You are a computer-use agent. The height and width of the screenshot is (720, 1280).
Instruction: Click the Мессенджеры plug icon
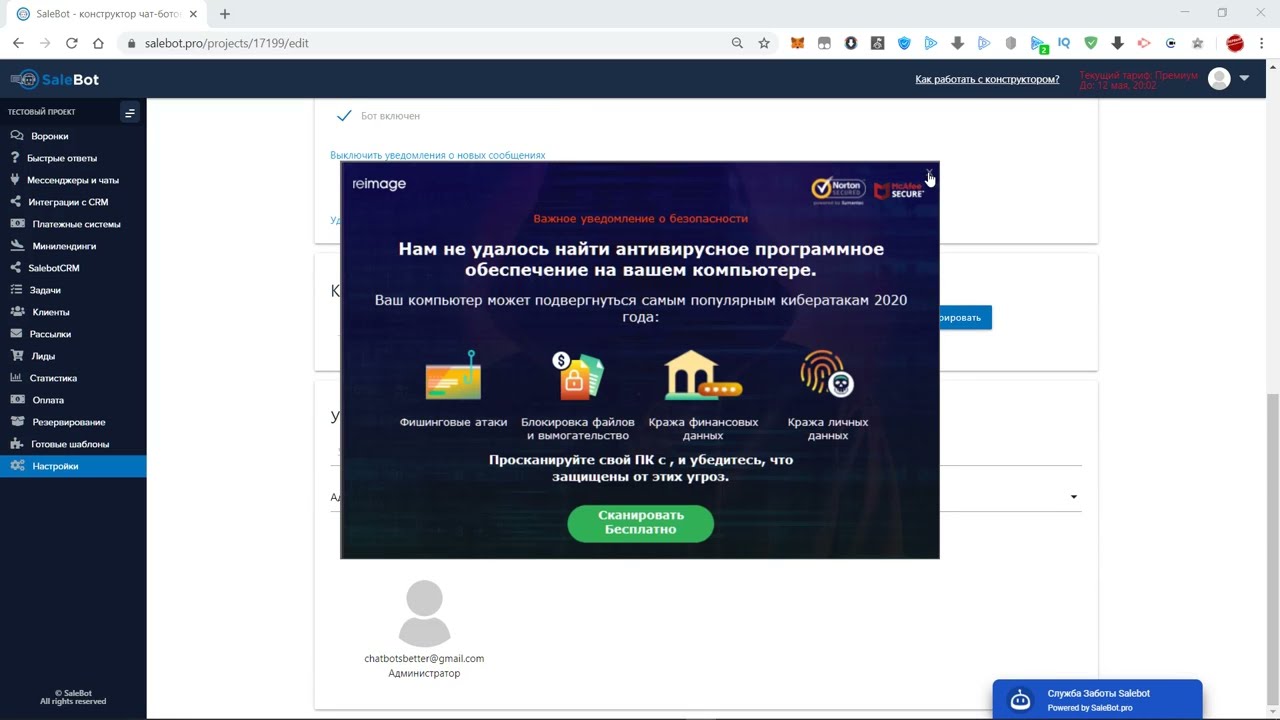(x=16, y=180)
